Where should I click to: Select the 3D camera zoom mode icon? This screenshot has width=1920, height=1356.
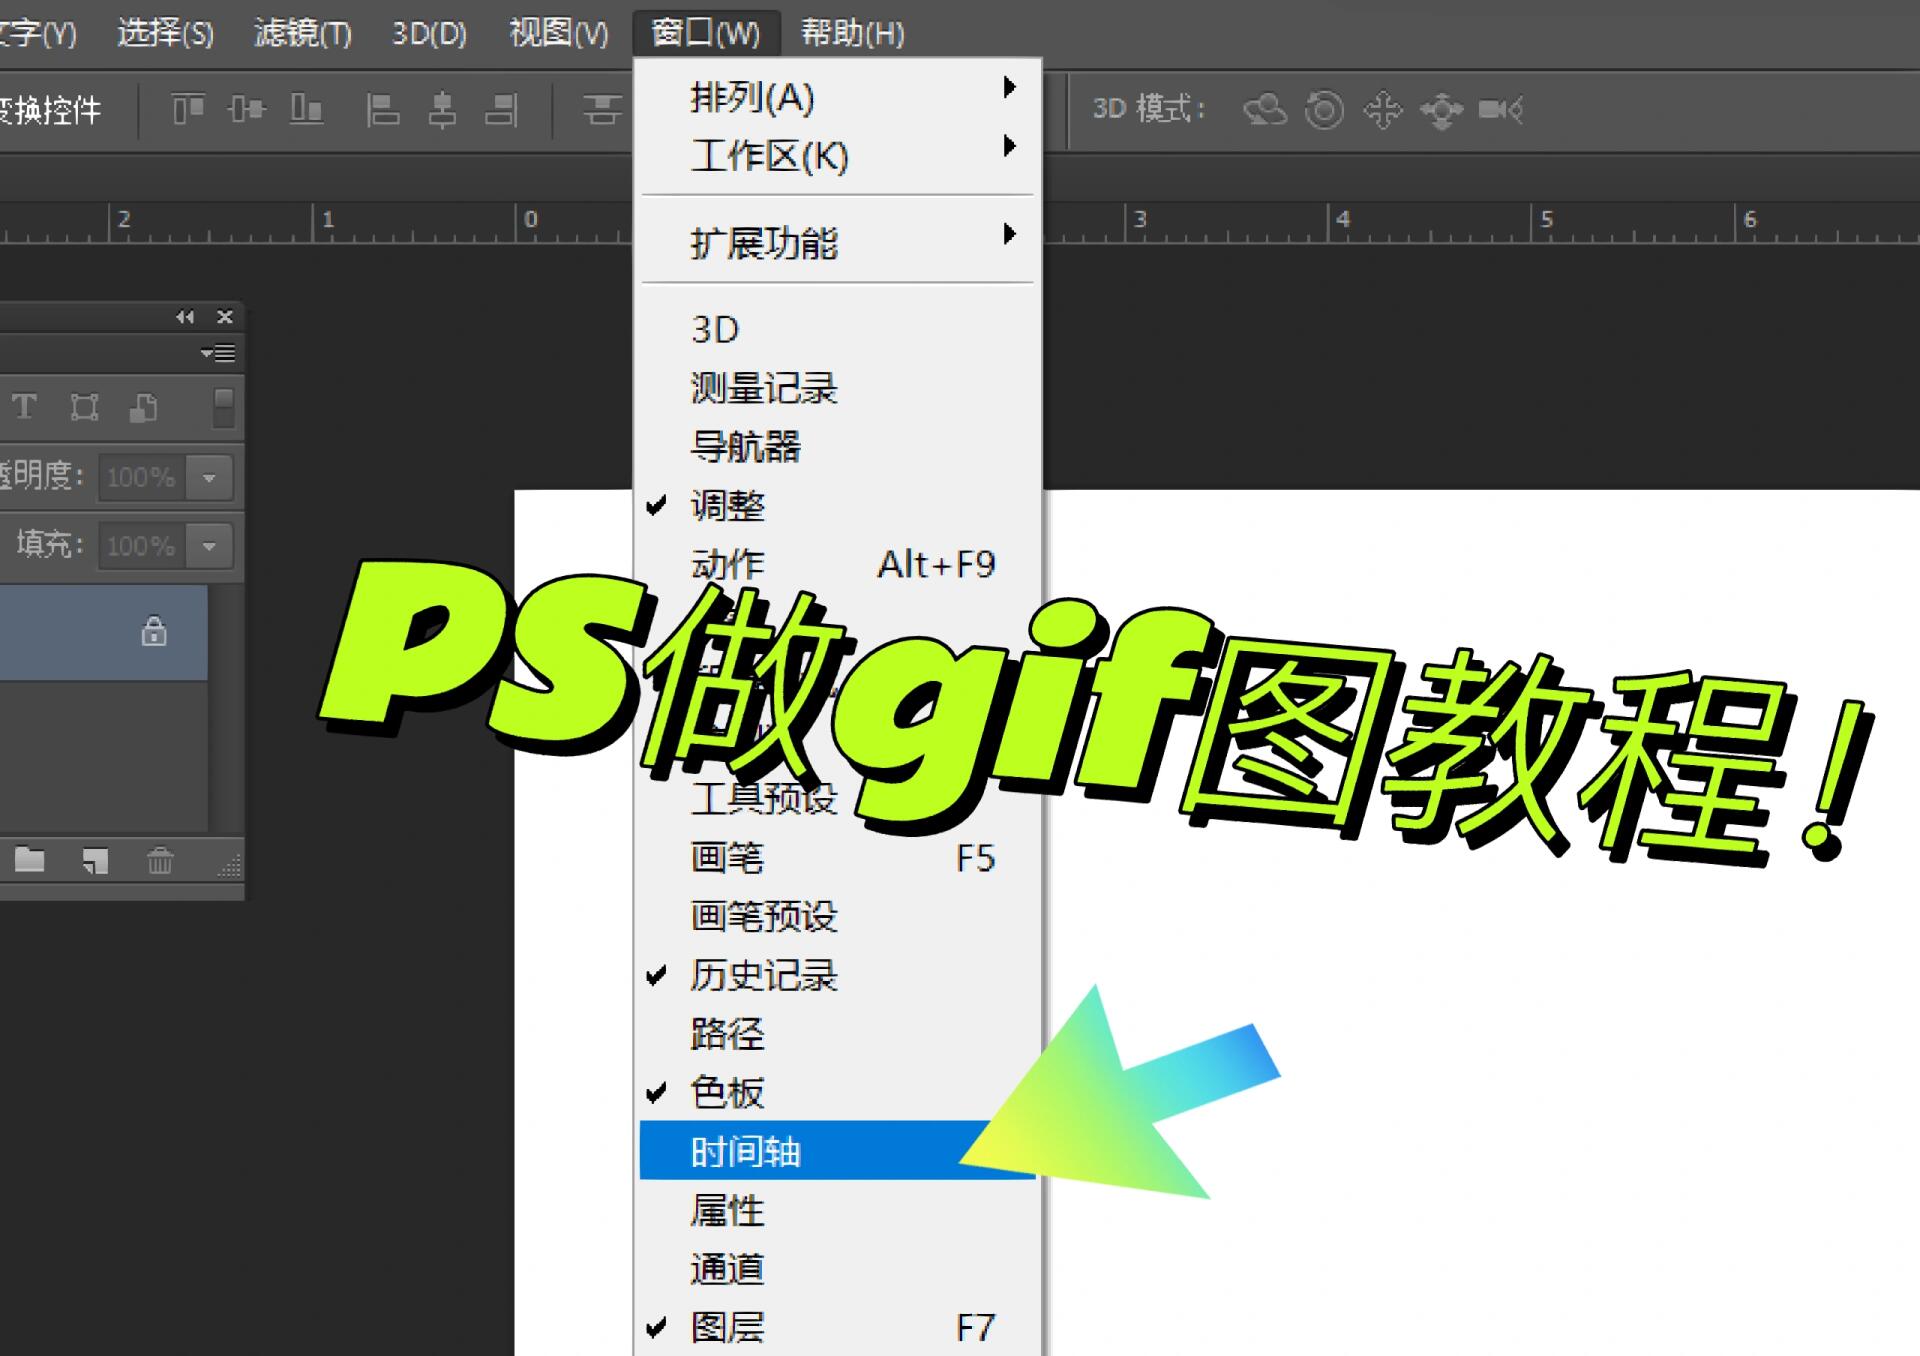pyautogui.click(x=1500, y=109)
